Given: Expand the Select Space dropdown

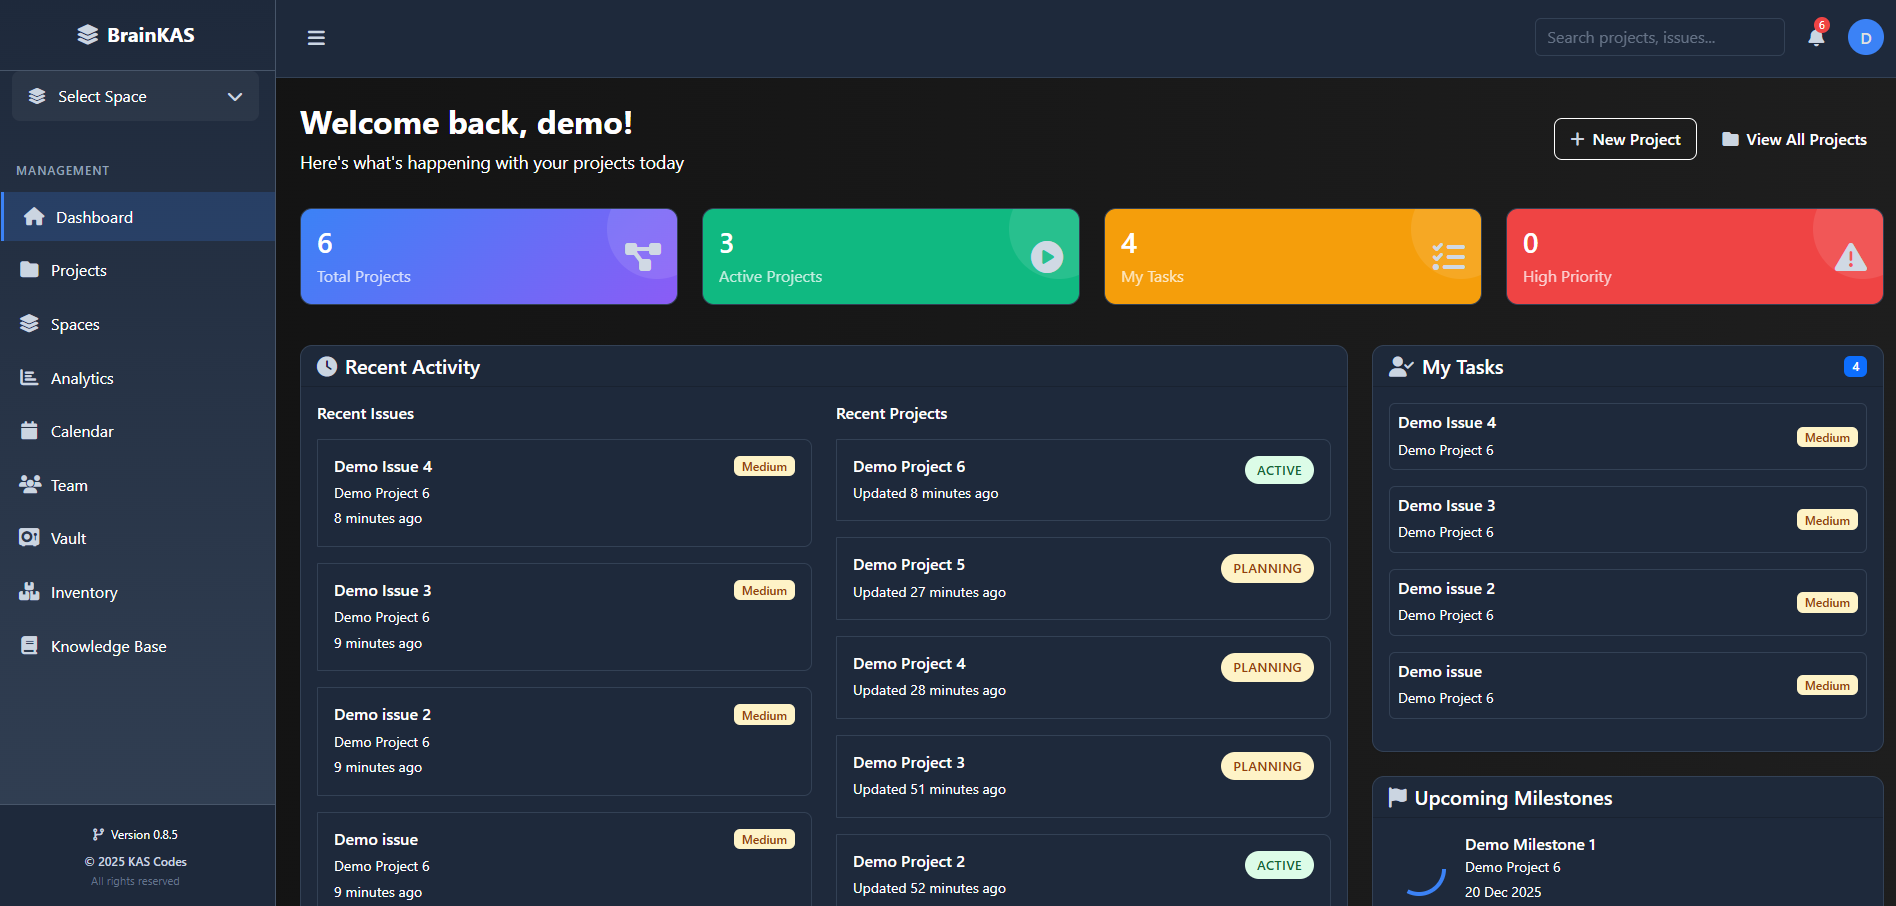Looking at the screenshot, I should 134,96.
